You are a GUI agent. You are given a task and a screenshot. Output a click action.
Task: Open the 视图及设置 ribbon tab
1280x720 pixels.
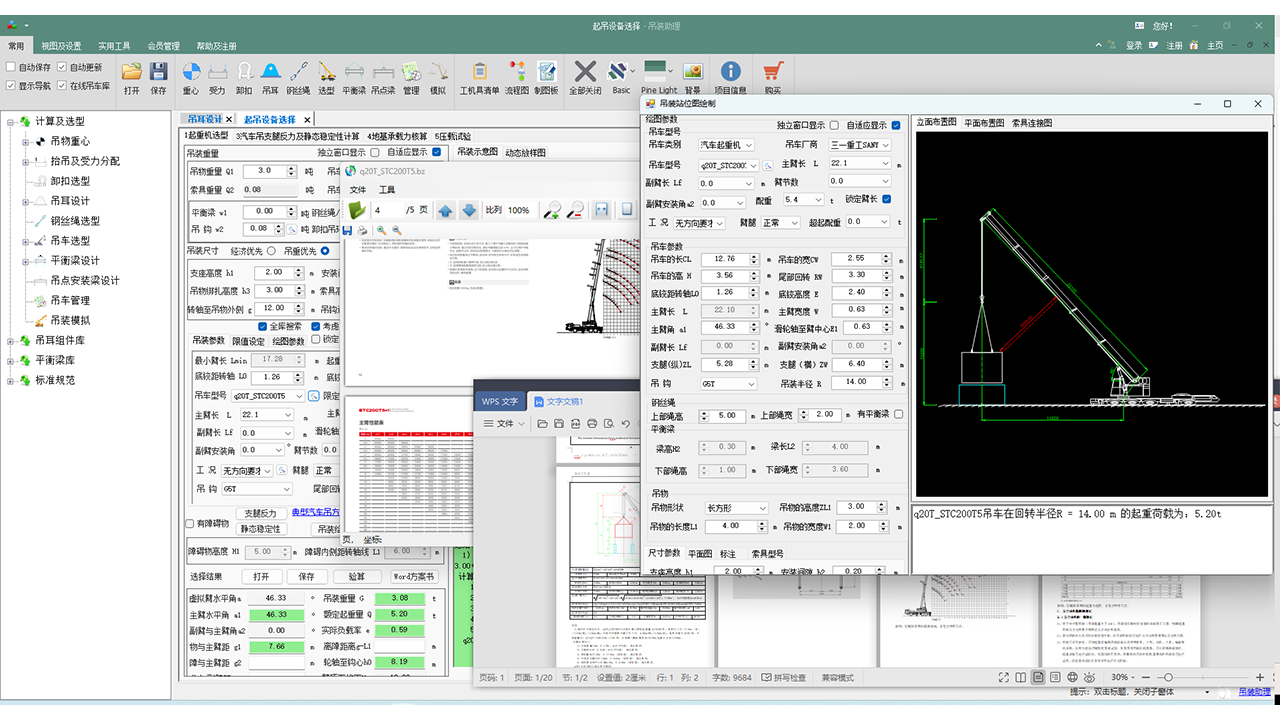coord(61,46)
